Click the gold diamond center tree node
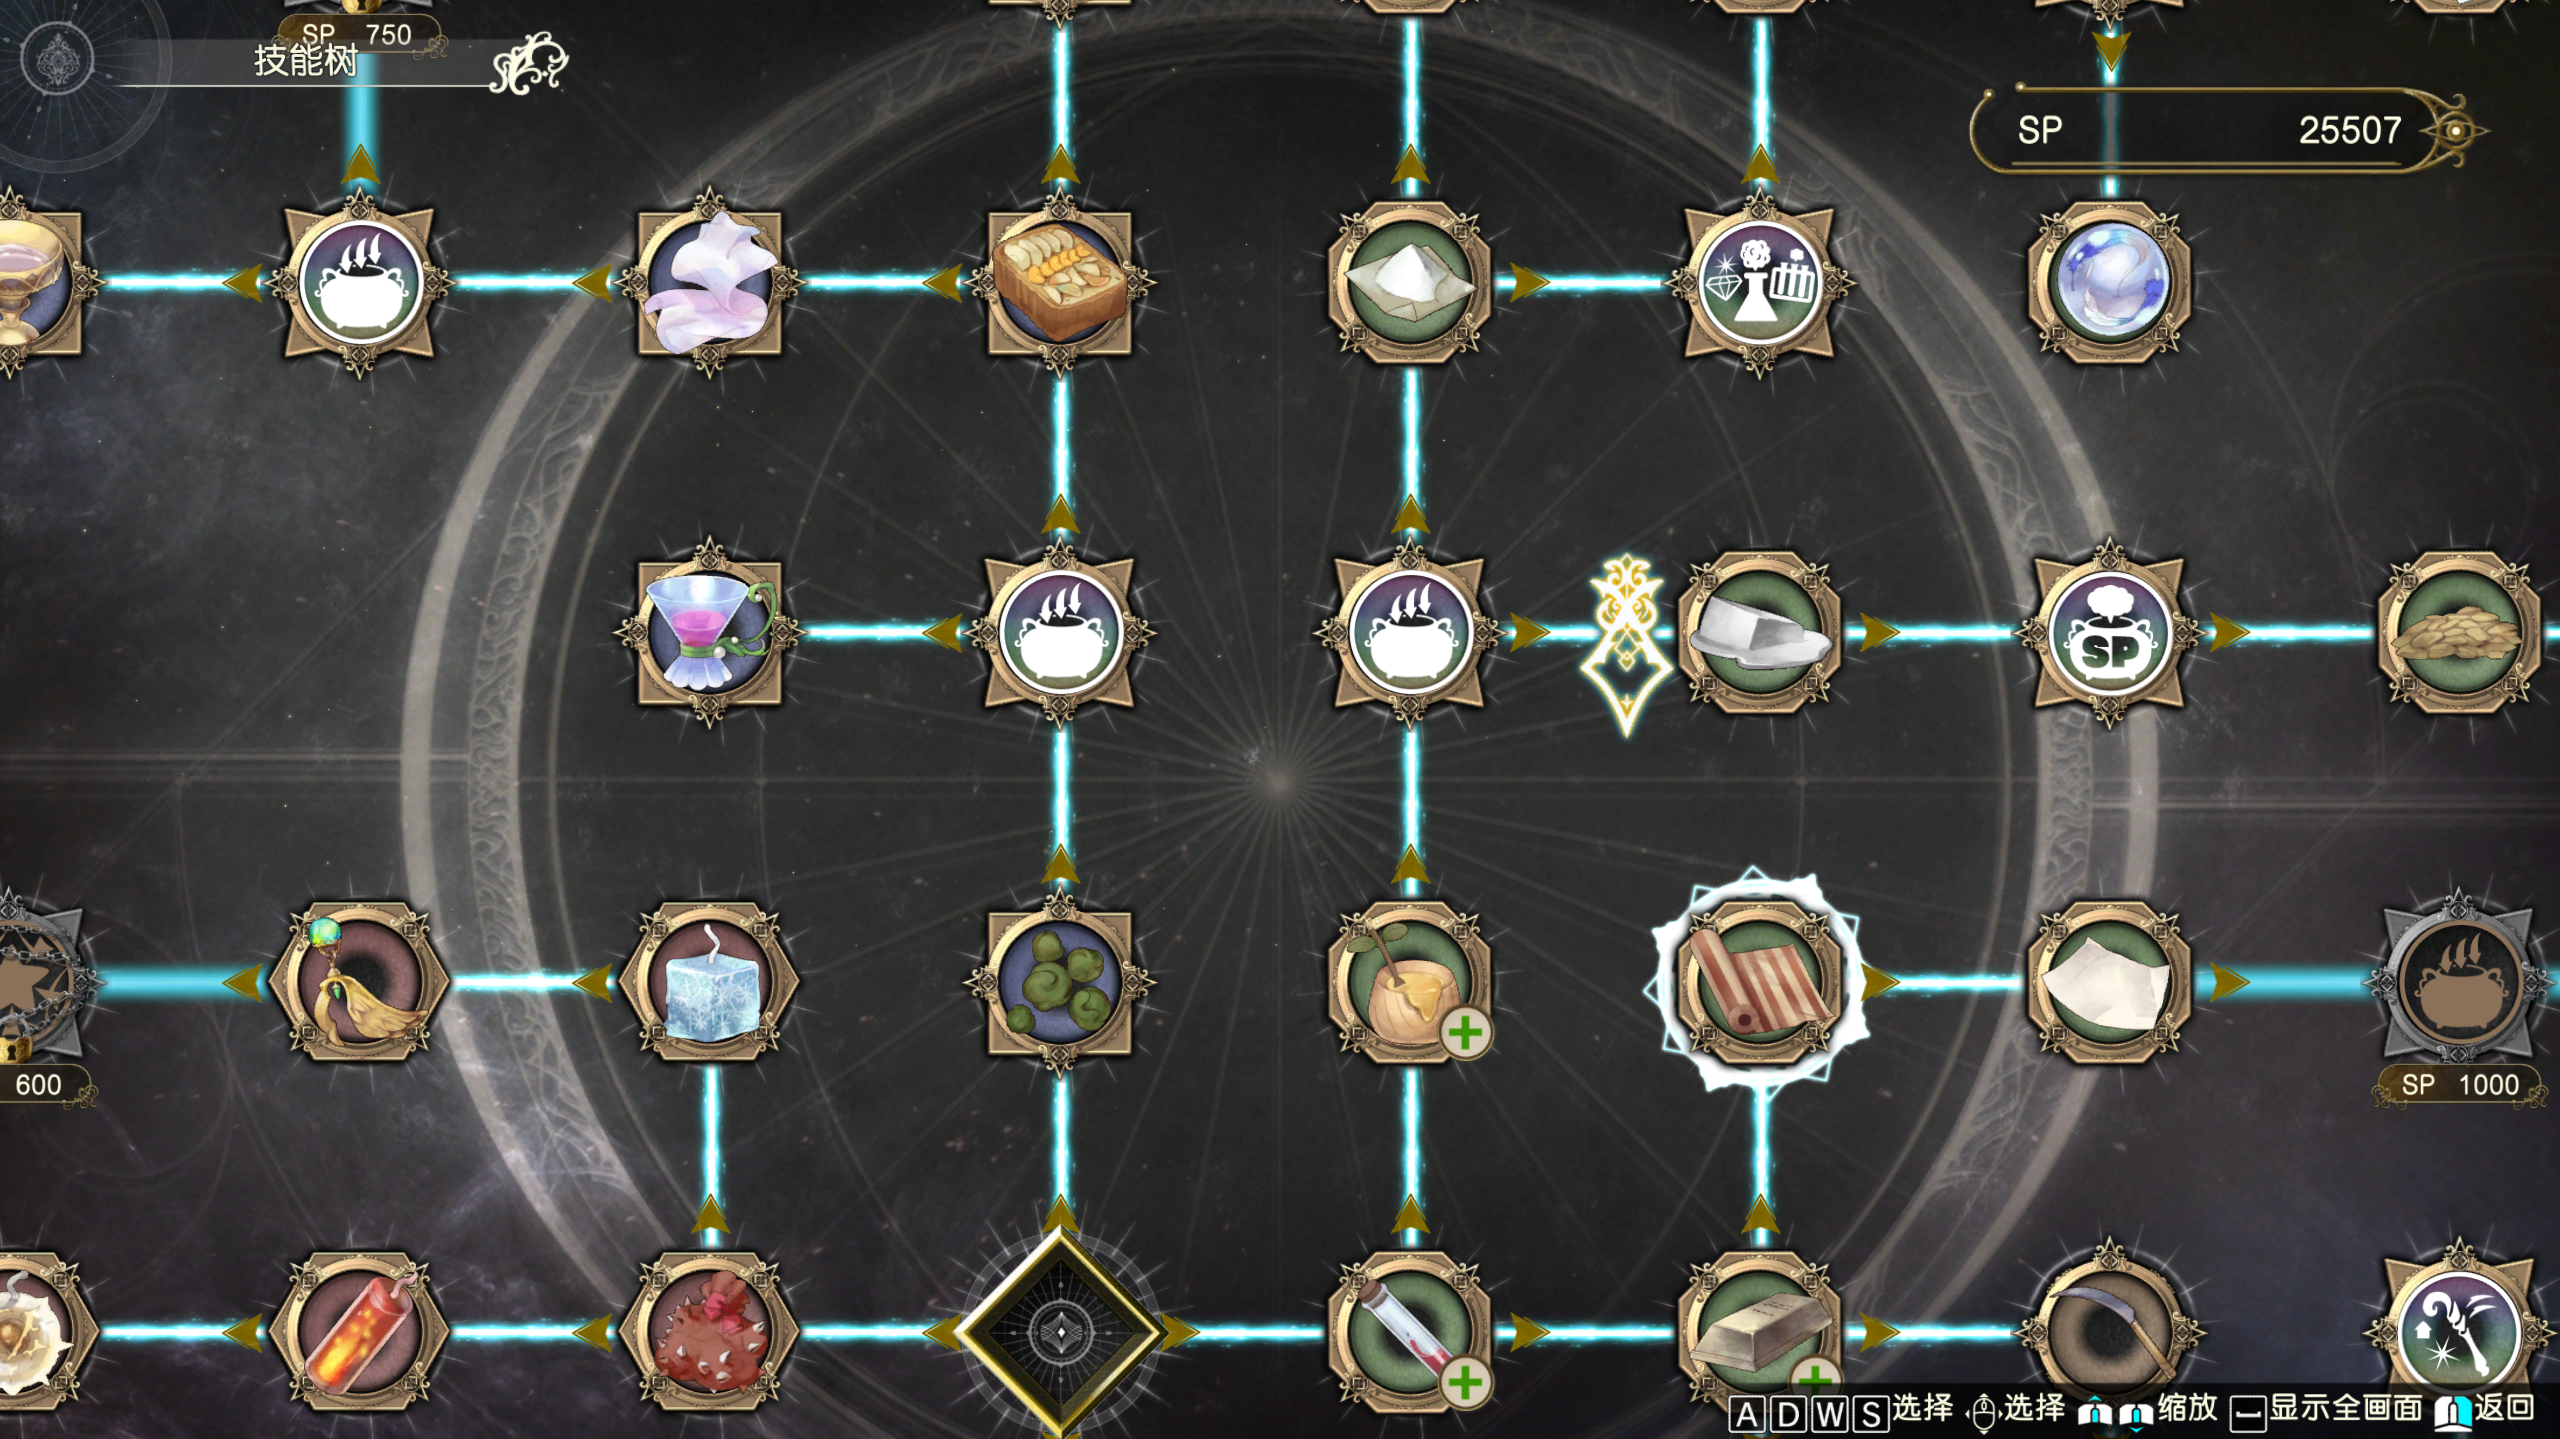This screenshot has height=1439, width=2560. point(1059,1332)
